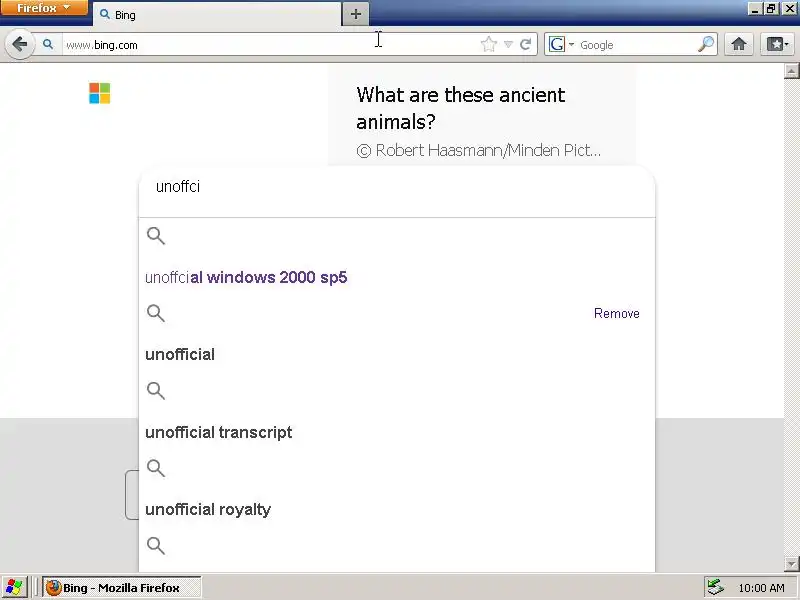Open the bookmarks menu button
Image resolution: width=800 pixels, height=600 pixels.
tap(778, 45)
